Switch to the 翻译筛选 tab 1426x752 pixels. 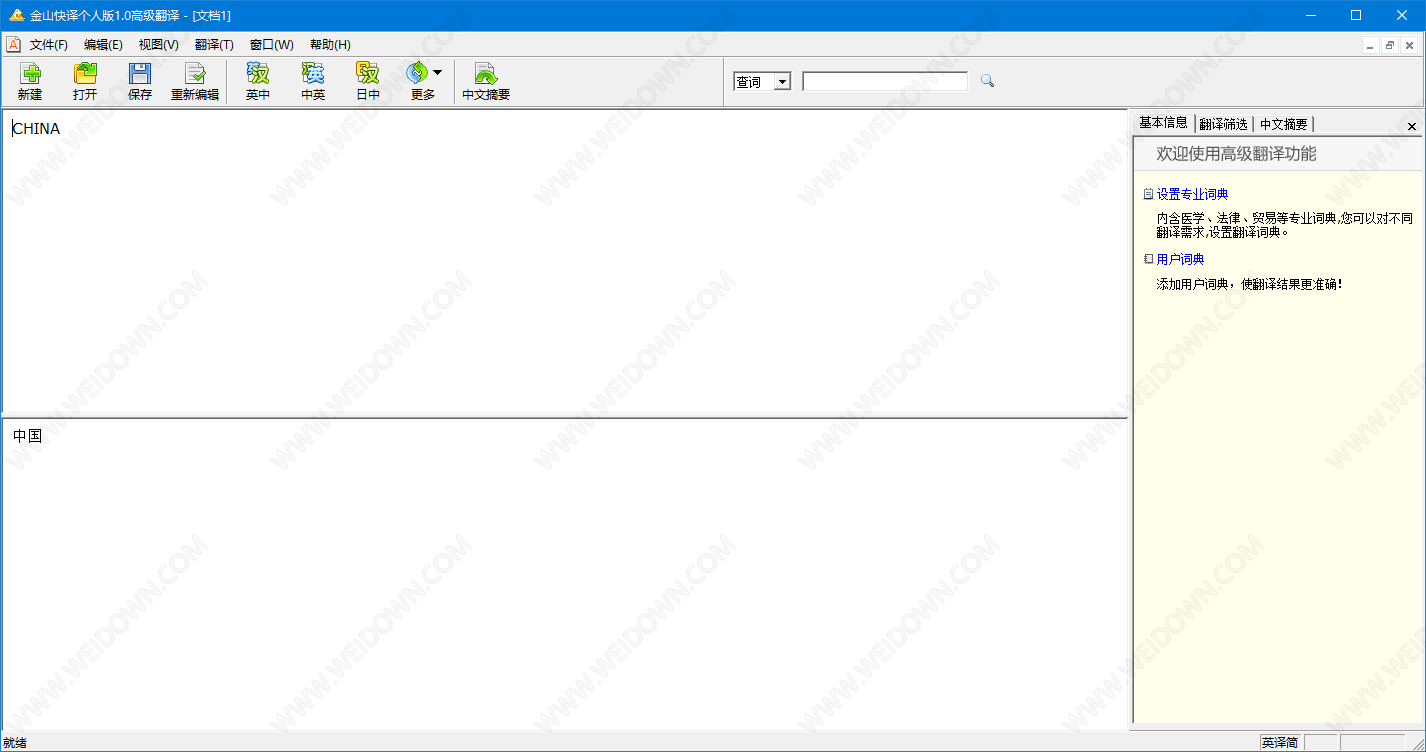tap(1224, 124)
